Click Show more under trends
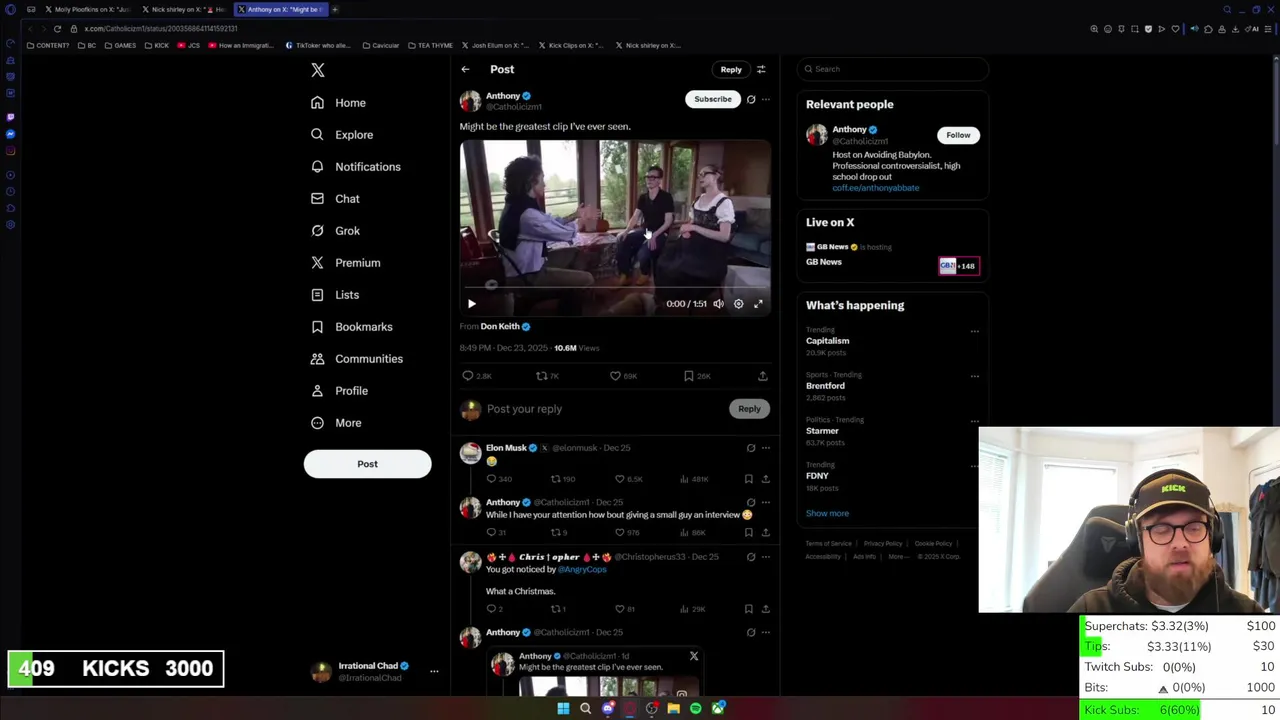Viewport: 1280px width, 720px height. (827, 513)
